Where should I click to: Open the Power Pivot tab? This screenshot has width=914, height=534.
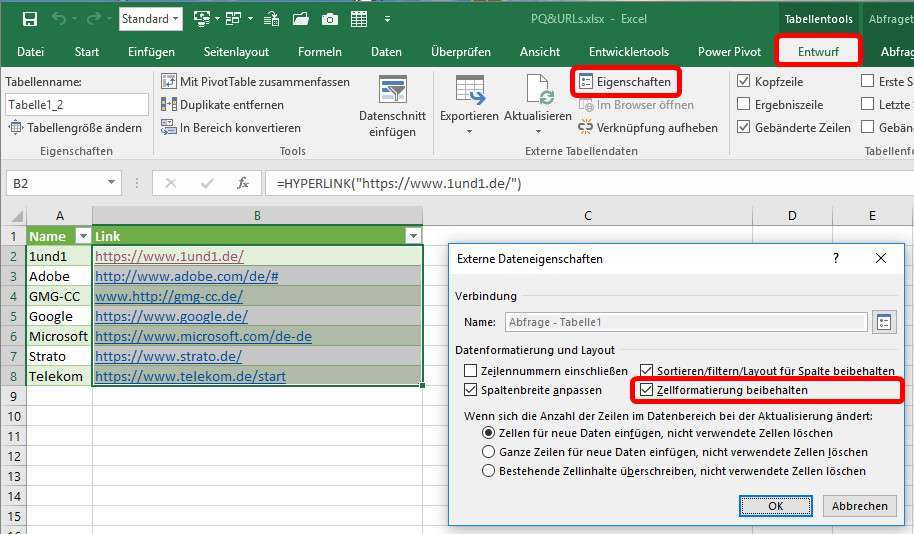[x=729, y=52]
